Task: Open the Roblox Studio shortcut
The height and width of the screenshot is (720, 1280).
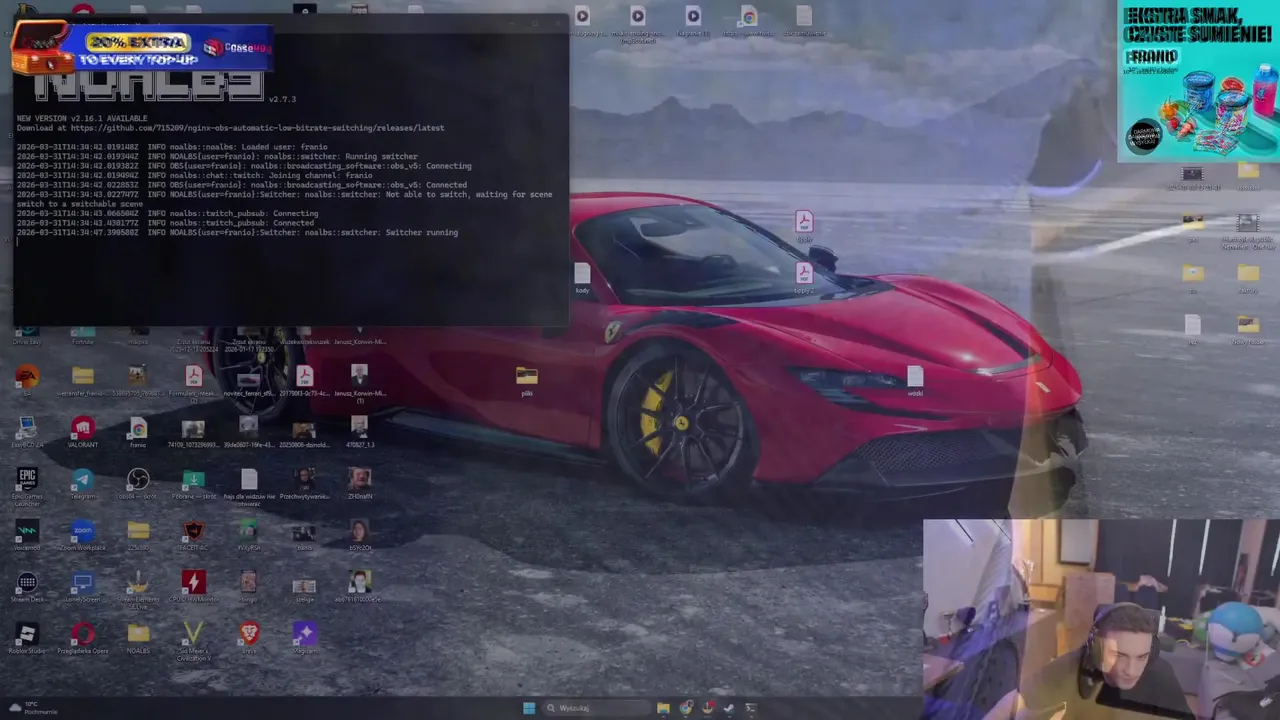Action: click(x=27, y=638)
